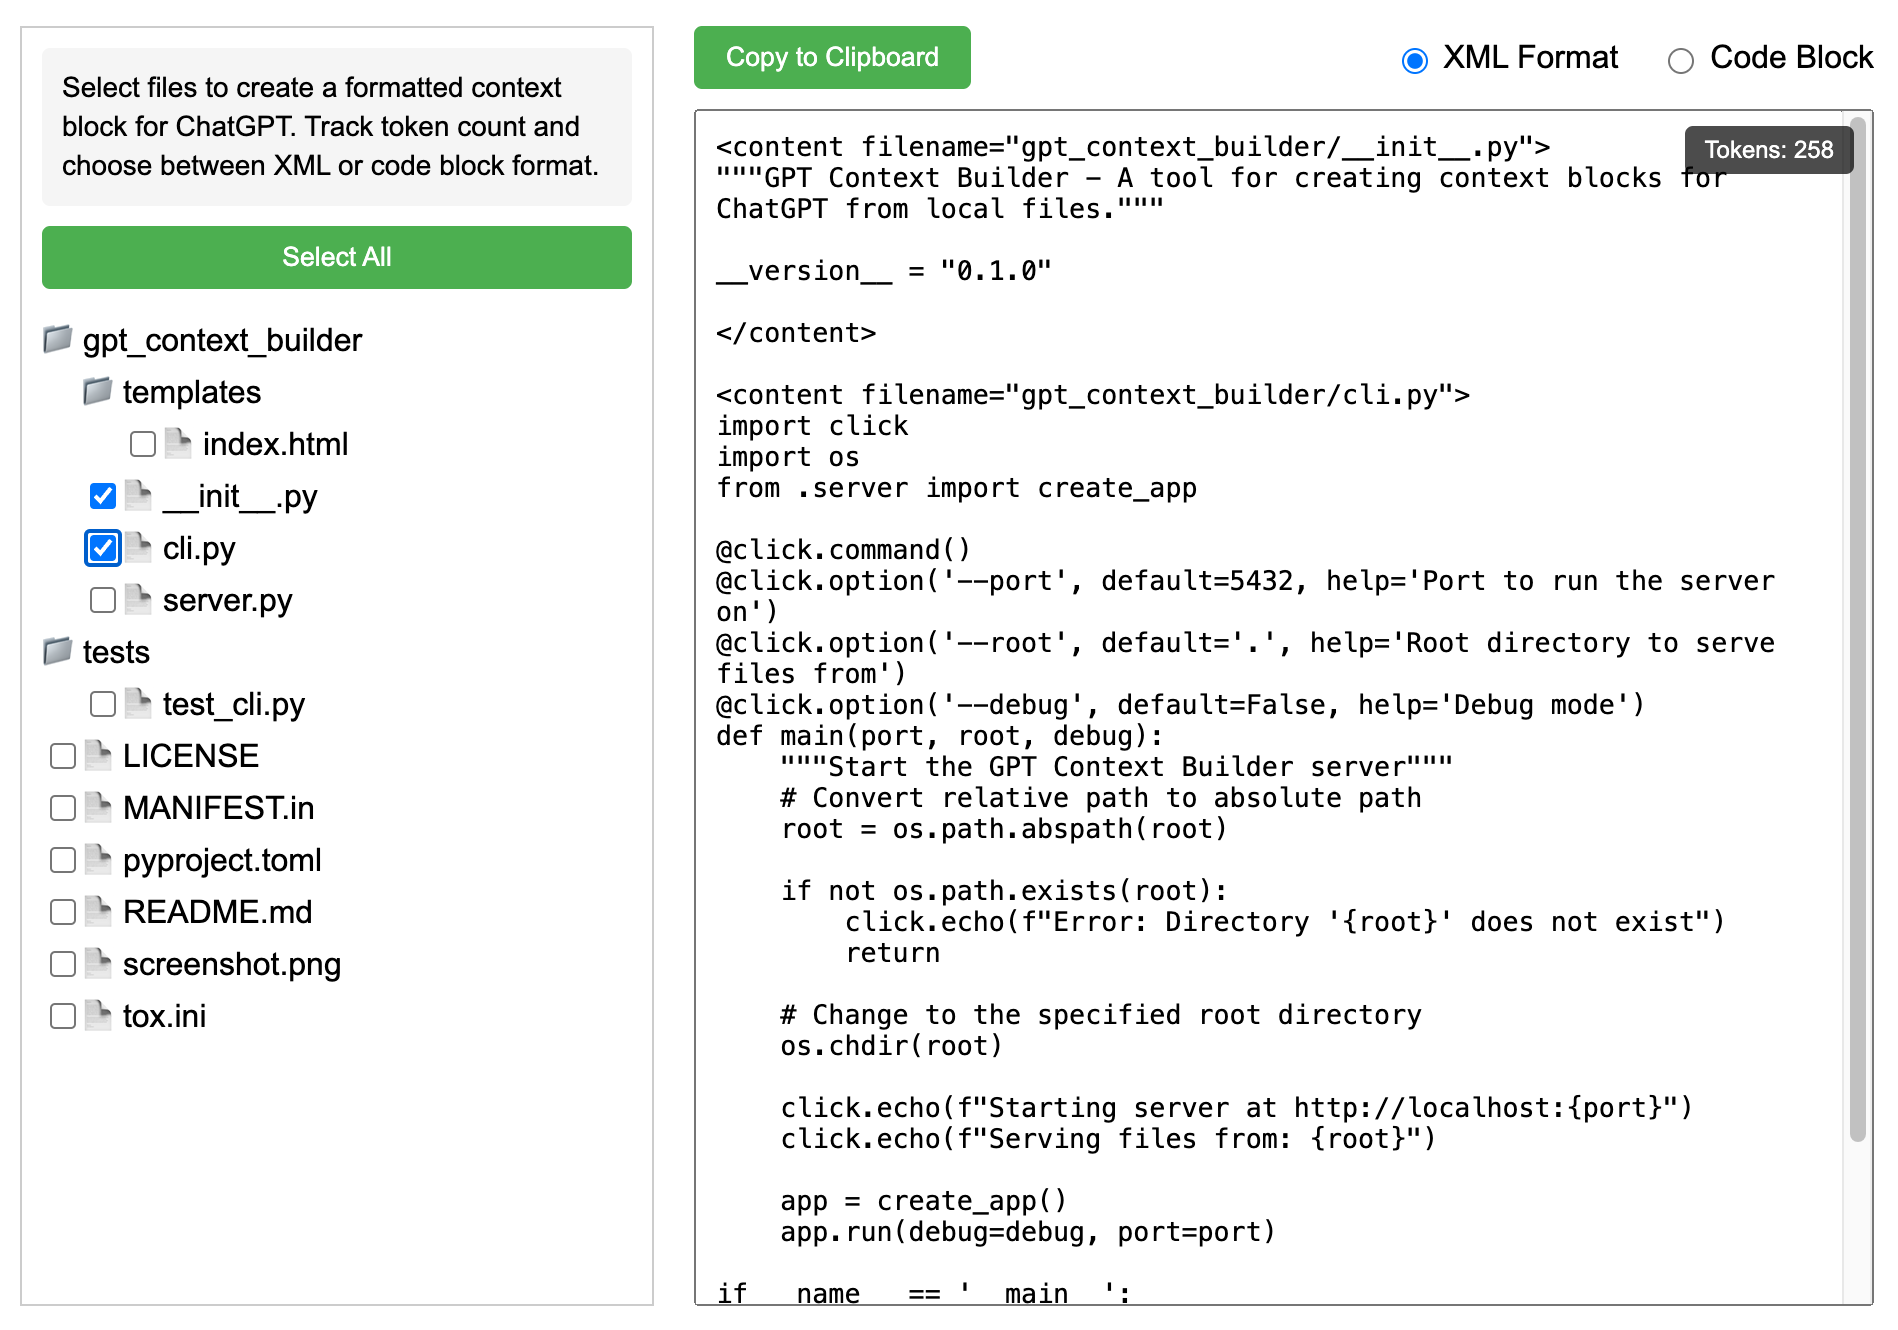1898x1330 pixels.
Task: Uncheck the cli.py checkbox
Action: [103, 548]
